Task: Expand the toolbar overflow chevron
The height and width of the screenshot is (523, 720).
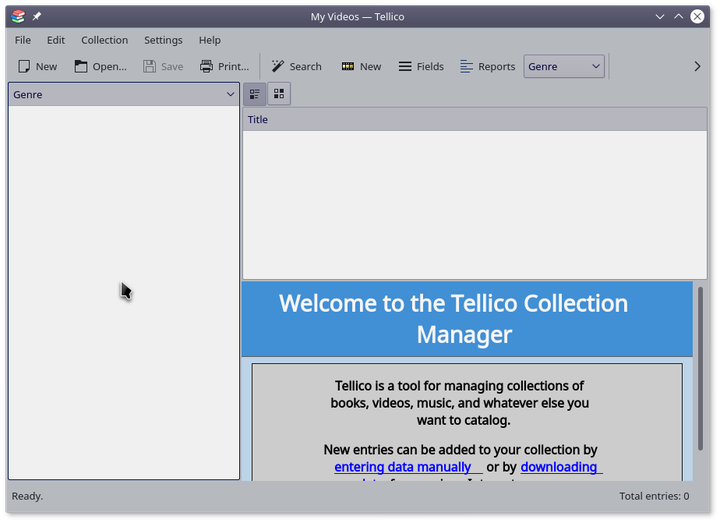Action: 697,67
